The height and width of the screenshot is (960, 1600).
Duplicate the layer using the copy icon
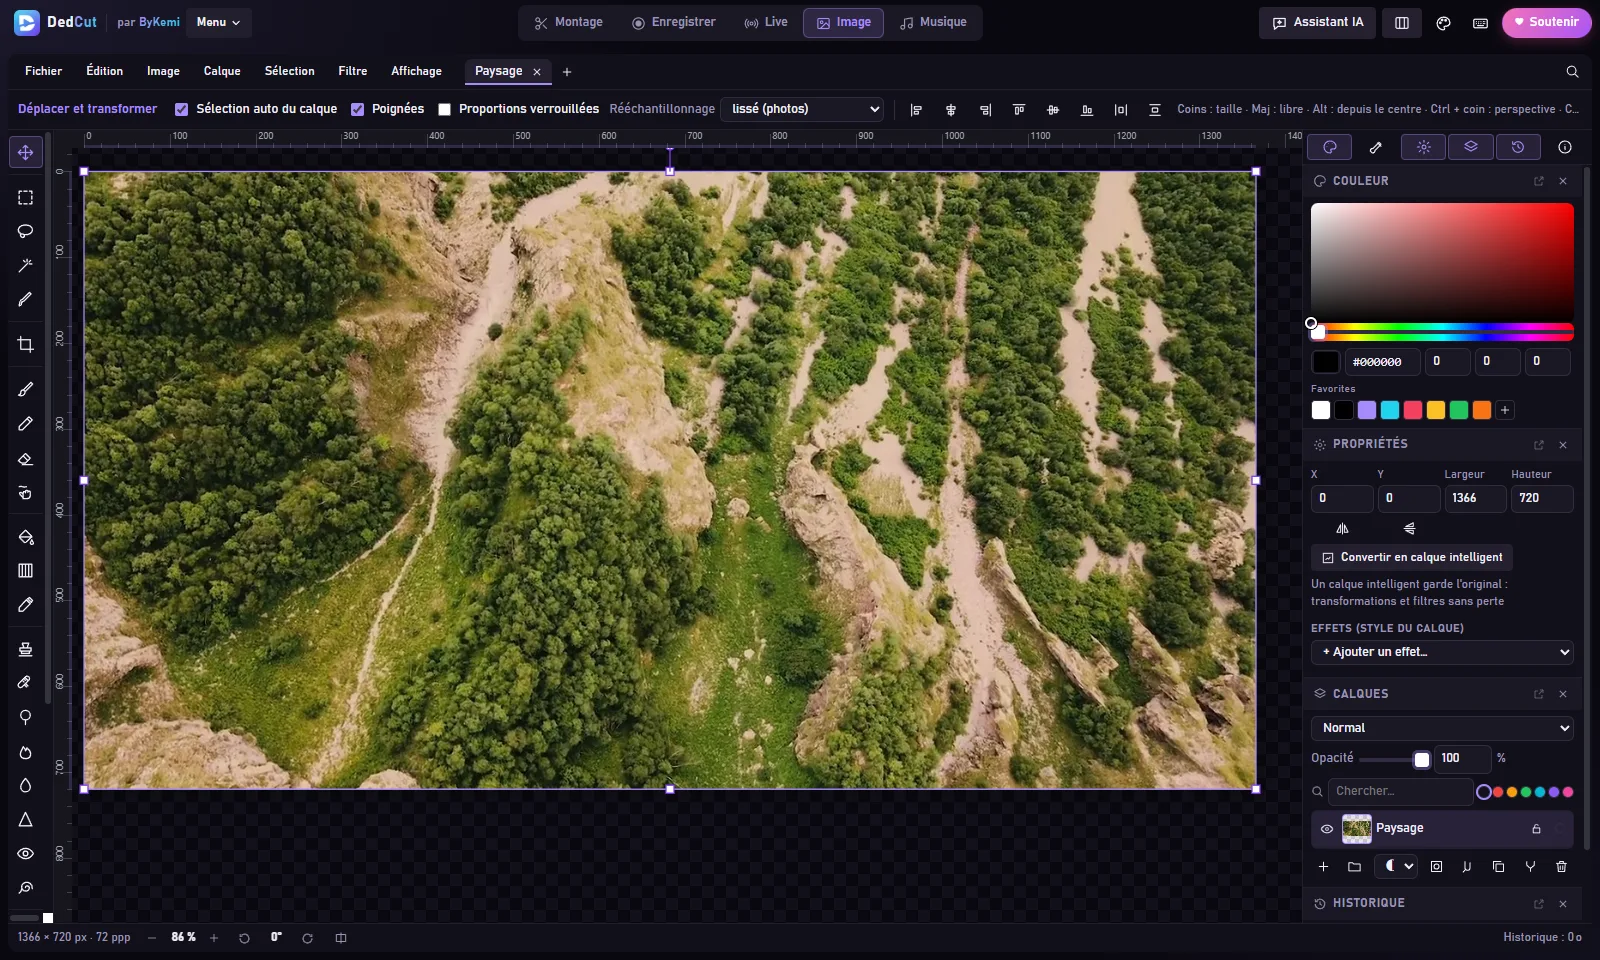[x=1498, y=867]
